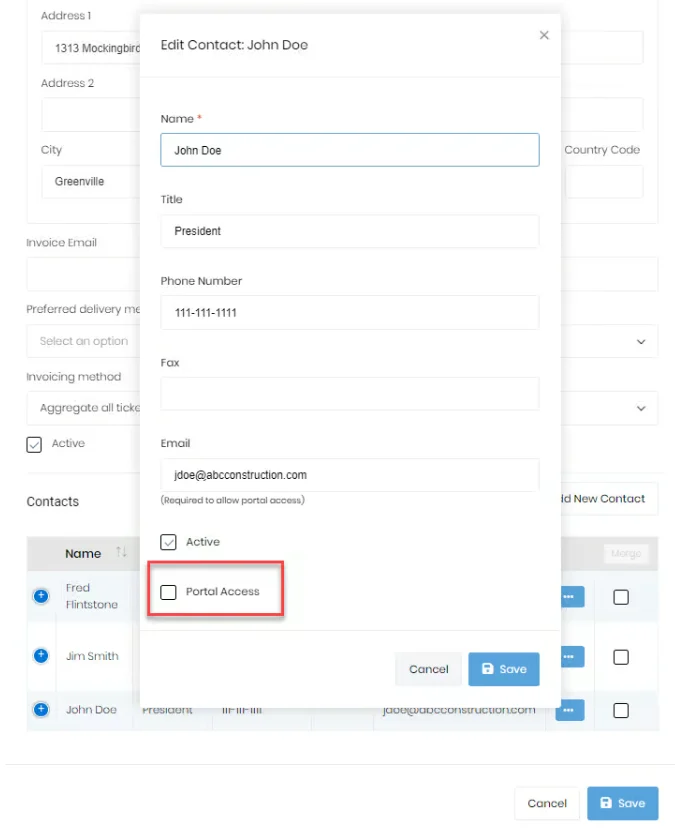The height and width of the screenshot is (828, 675).
Task: Uncheck Active in the Edit Contact dialog
Action: [167, 541]
